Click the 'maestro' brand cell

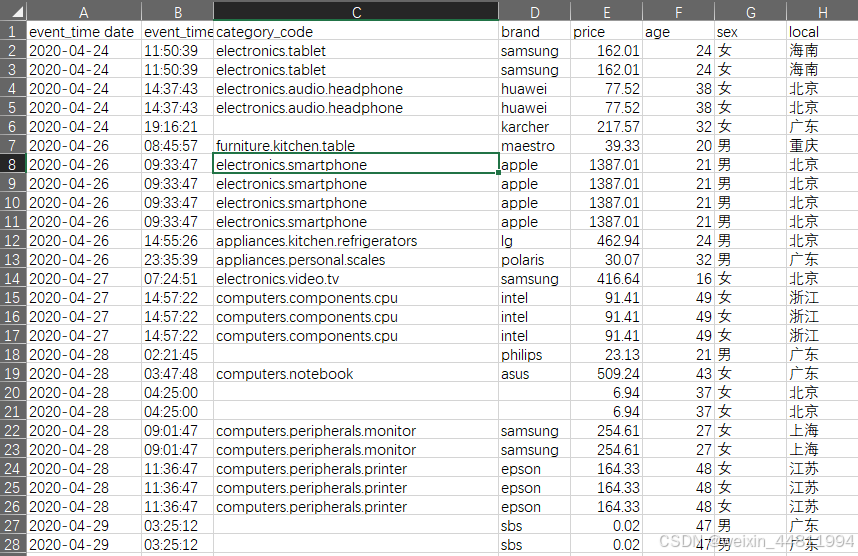coord(535,146)
